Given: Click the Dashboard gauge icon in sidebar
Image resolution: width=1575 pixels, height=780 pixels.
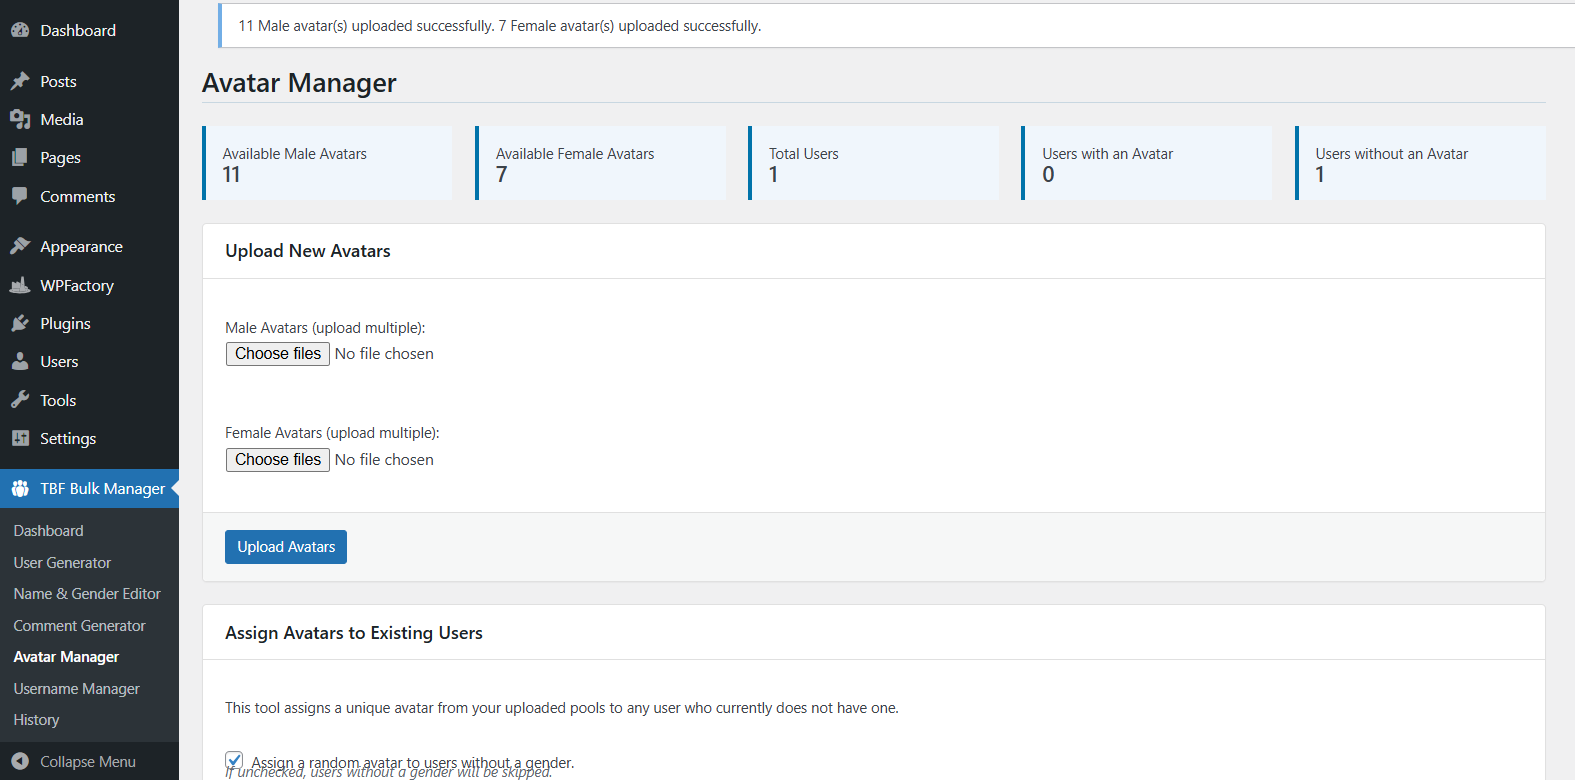Looking at the screenshot, I should 20,30.
